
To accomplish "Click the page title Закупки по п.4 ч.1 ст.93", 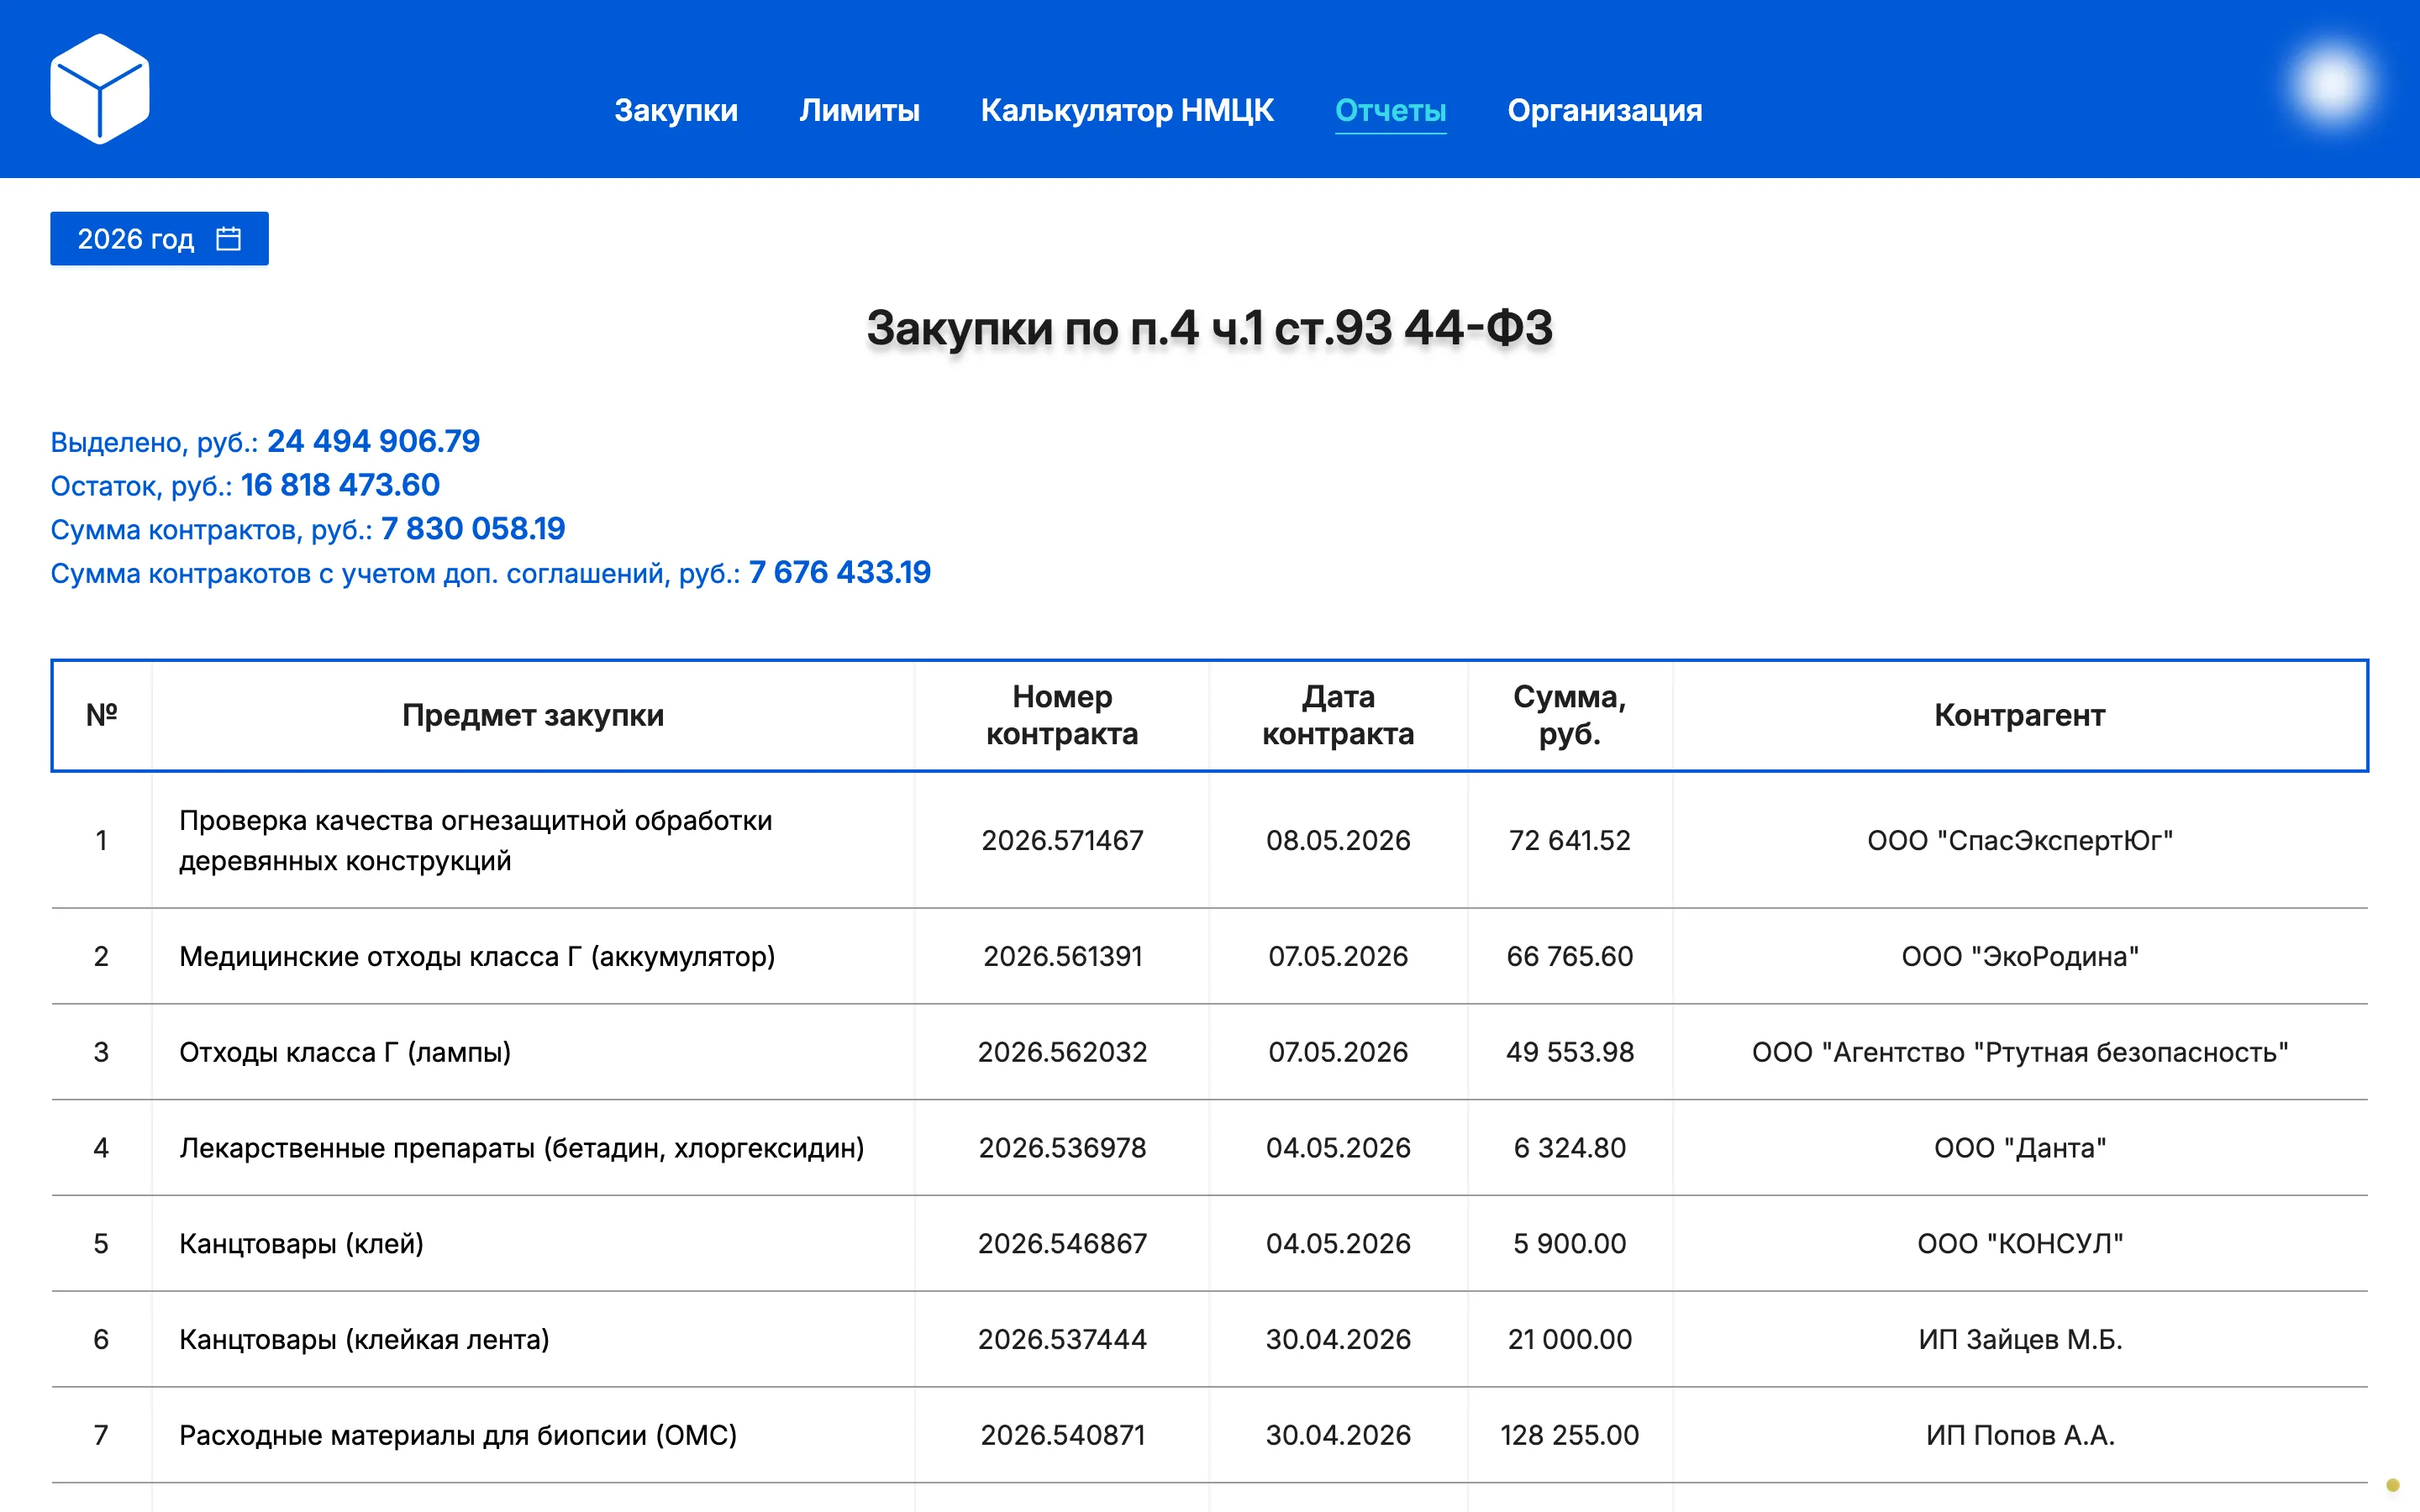I will (x=1210, y=328).
